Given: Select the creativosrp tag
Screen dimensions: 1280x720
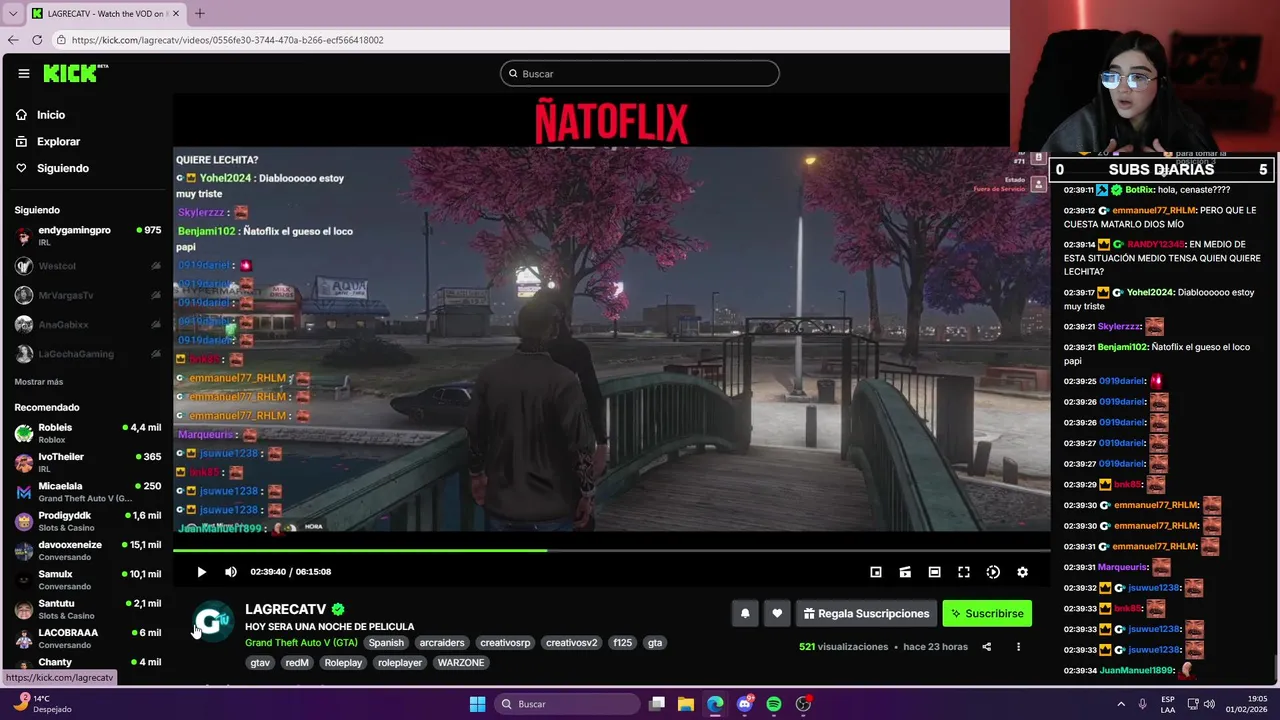Looking at the screenshot, I should pos(505,643).
